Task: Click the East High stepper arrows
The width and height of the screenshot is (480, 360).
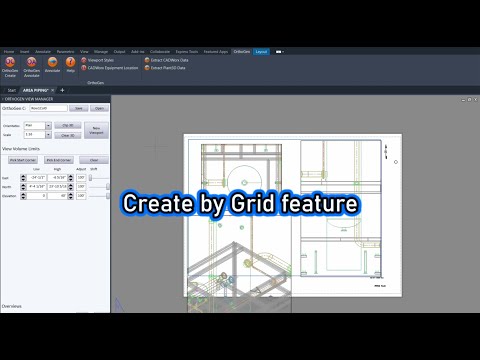Action: point(70,178)
